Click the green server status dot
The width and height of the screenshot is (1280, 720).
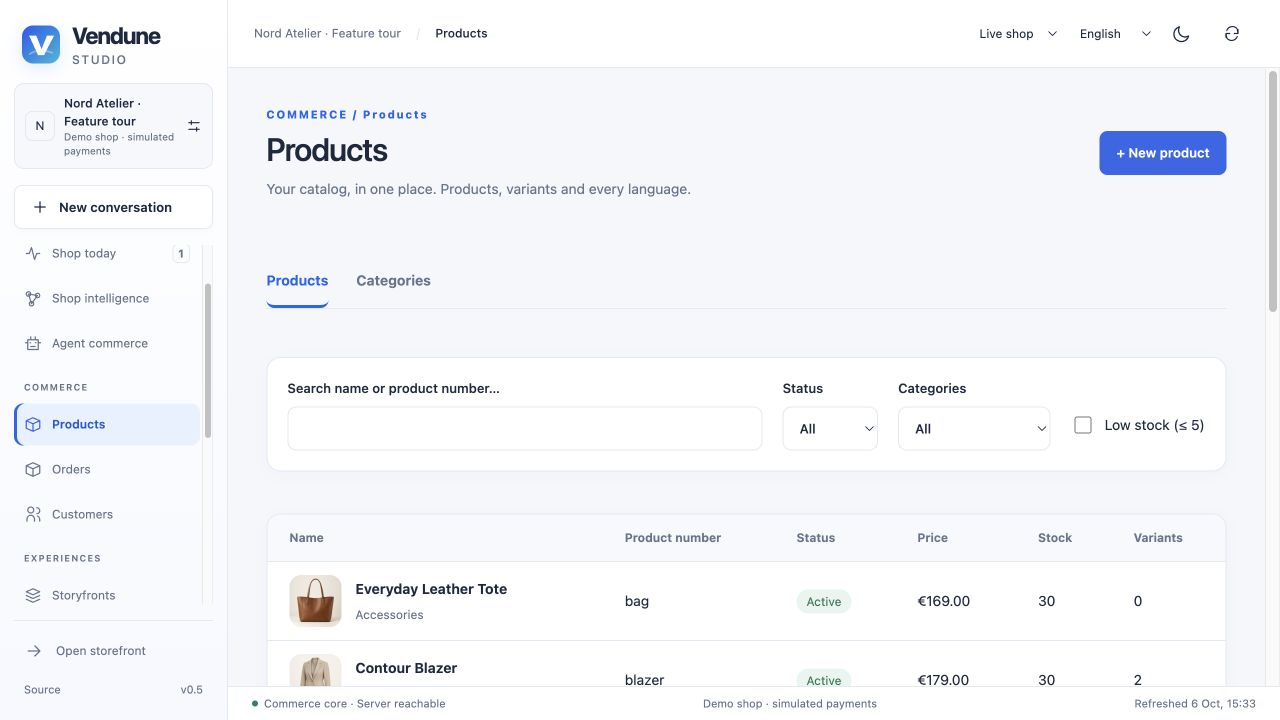tap(255, 704)
